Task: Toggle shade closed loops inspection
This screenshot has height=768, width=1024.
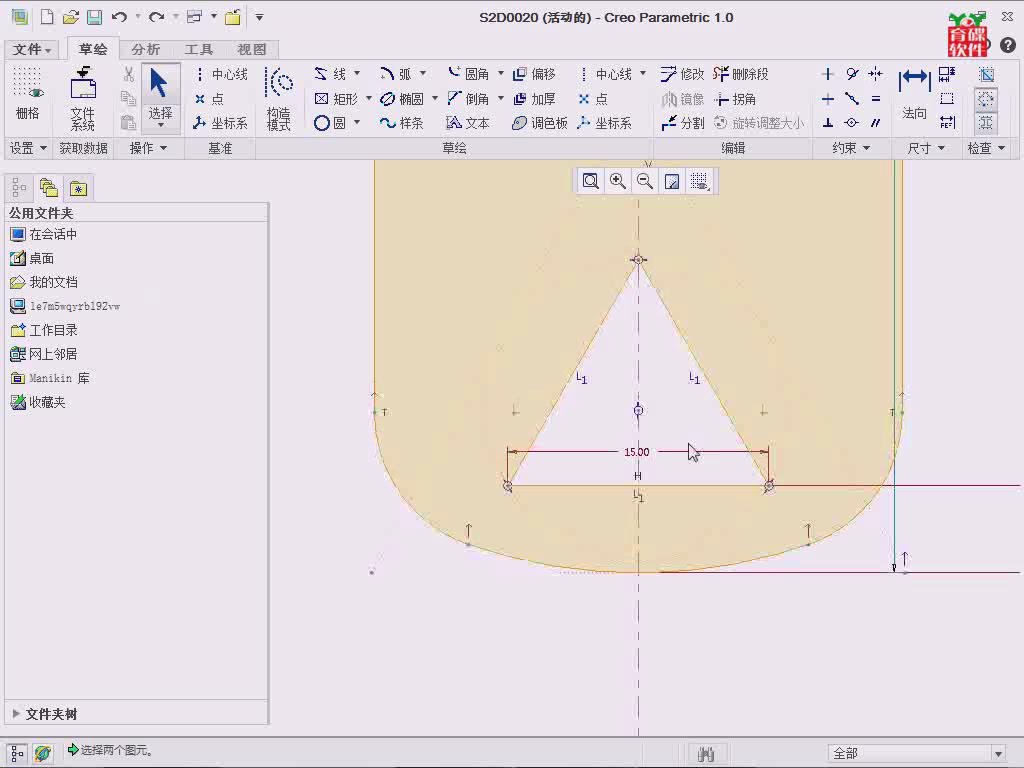Action: pos(986,123)
